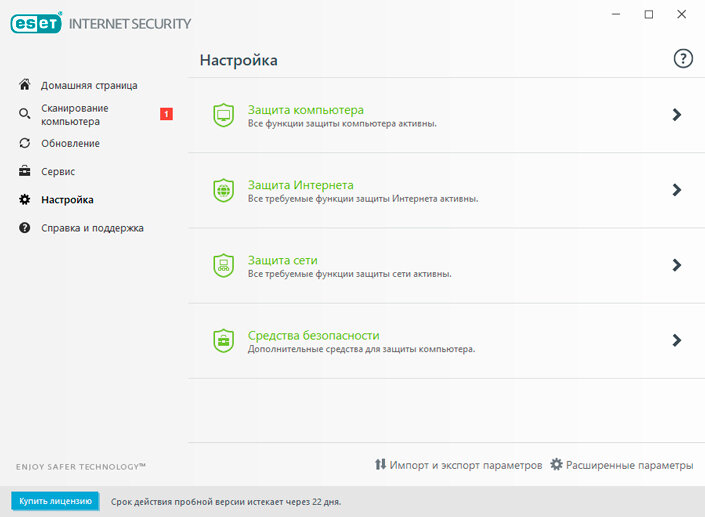Open Справка и поддержка in the sidebar
The height and width of the screenshot is (517, 705).
click(x=92, y=228)
